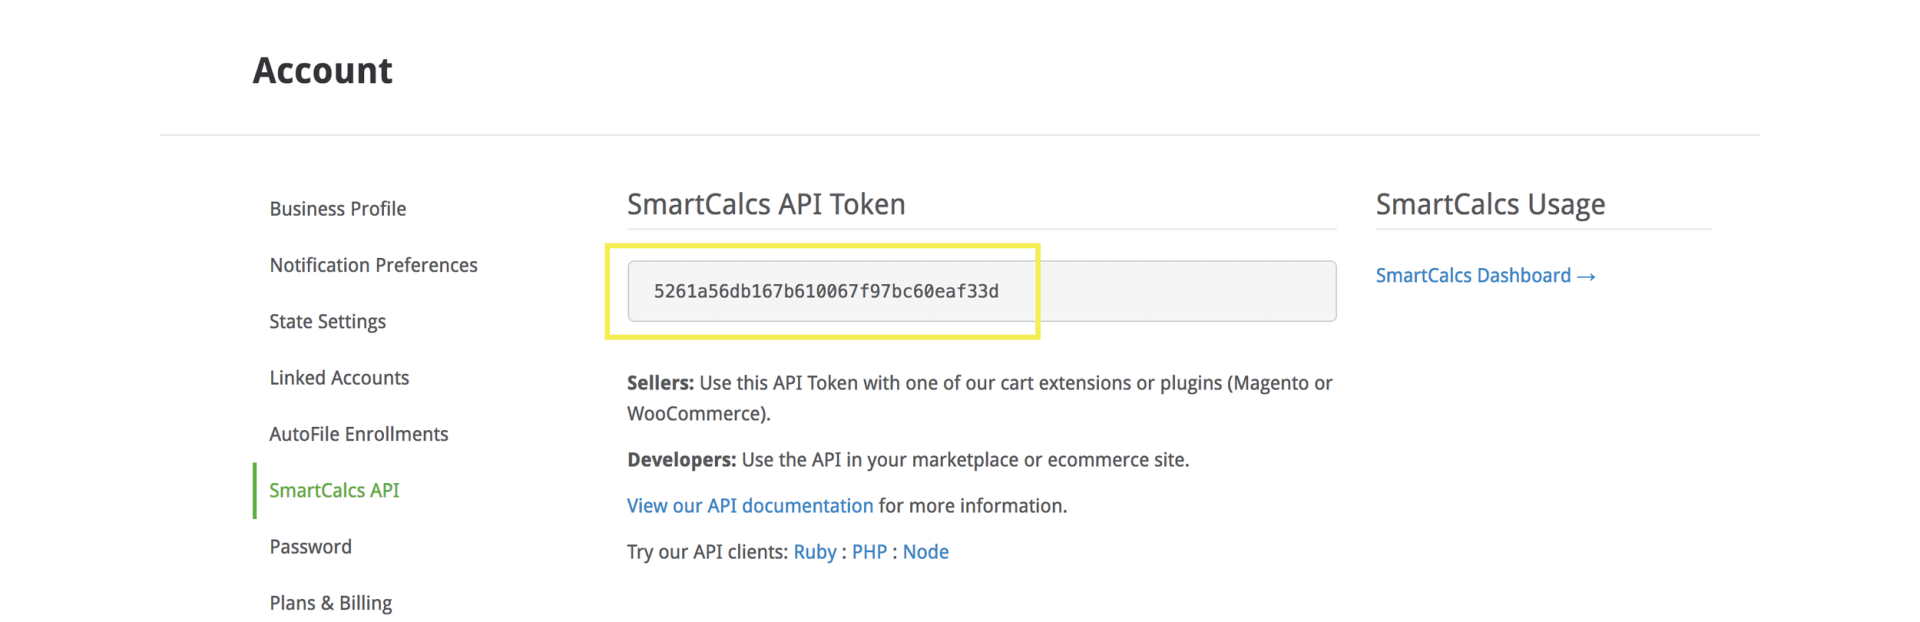This screenshot has height=622, width=1920.
Task: Open Linked Accounts page
Action: point(339,378)
